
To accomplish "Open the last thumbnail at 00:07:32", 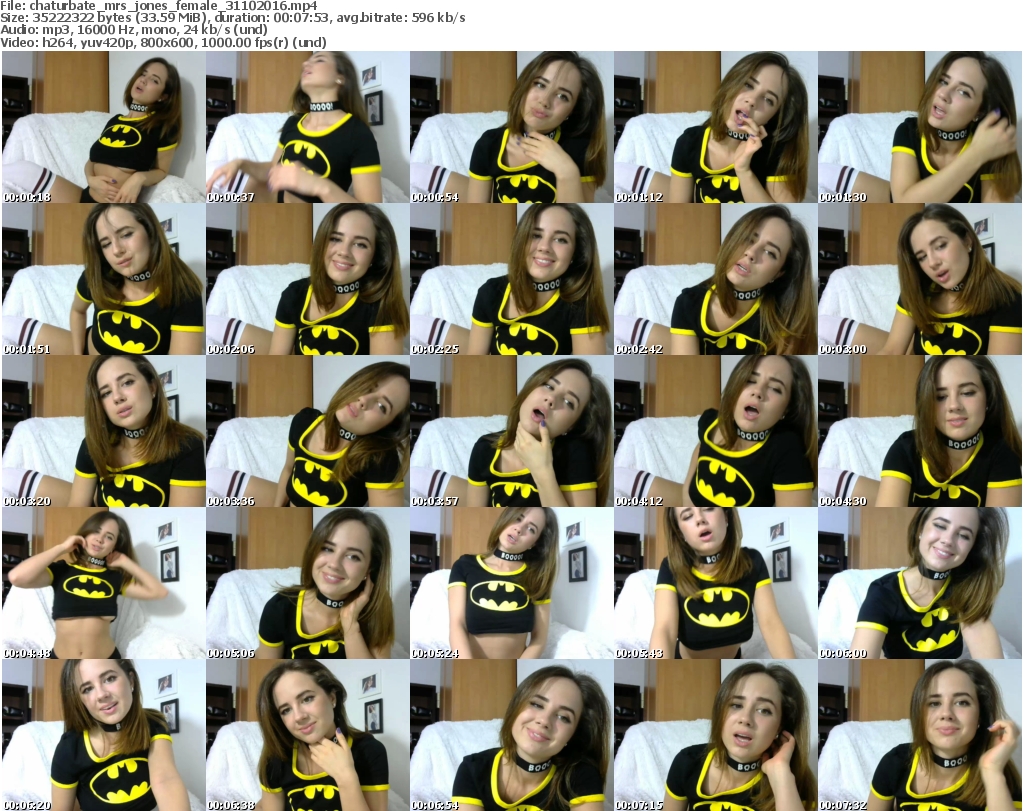I will pos(919,734).
